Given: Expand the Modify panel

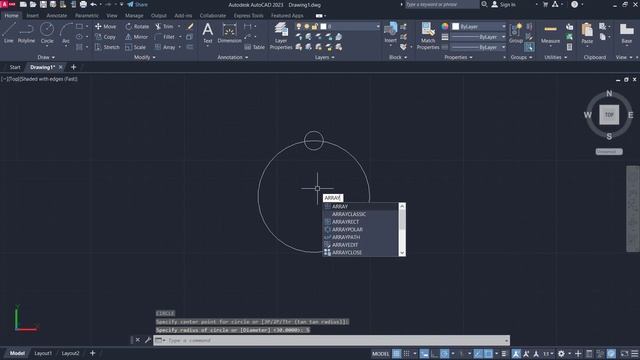Looking at the screenshot, I should (x=145, y=58).
